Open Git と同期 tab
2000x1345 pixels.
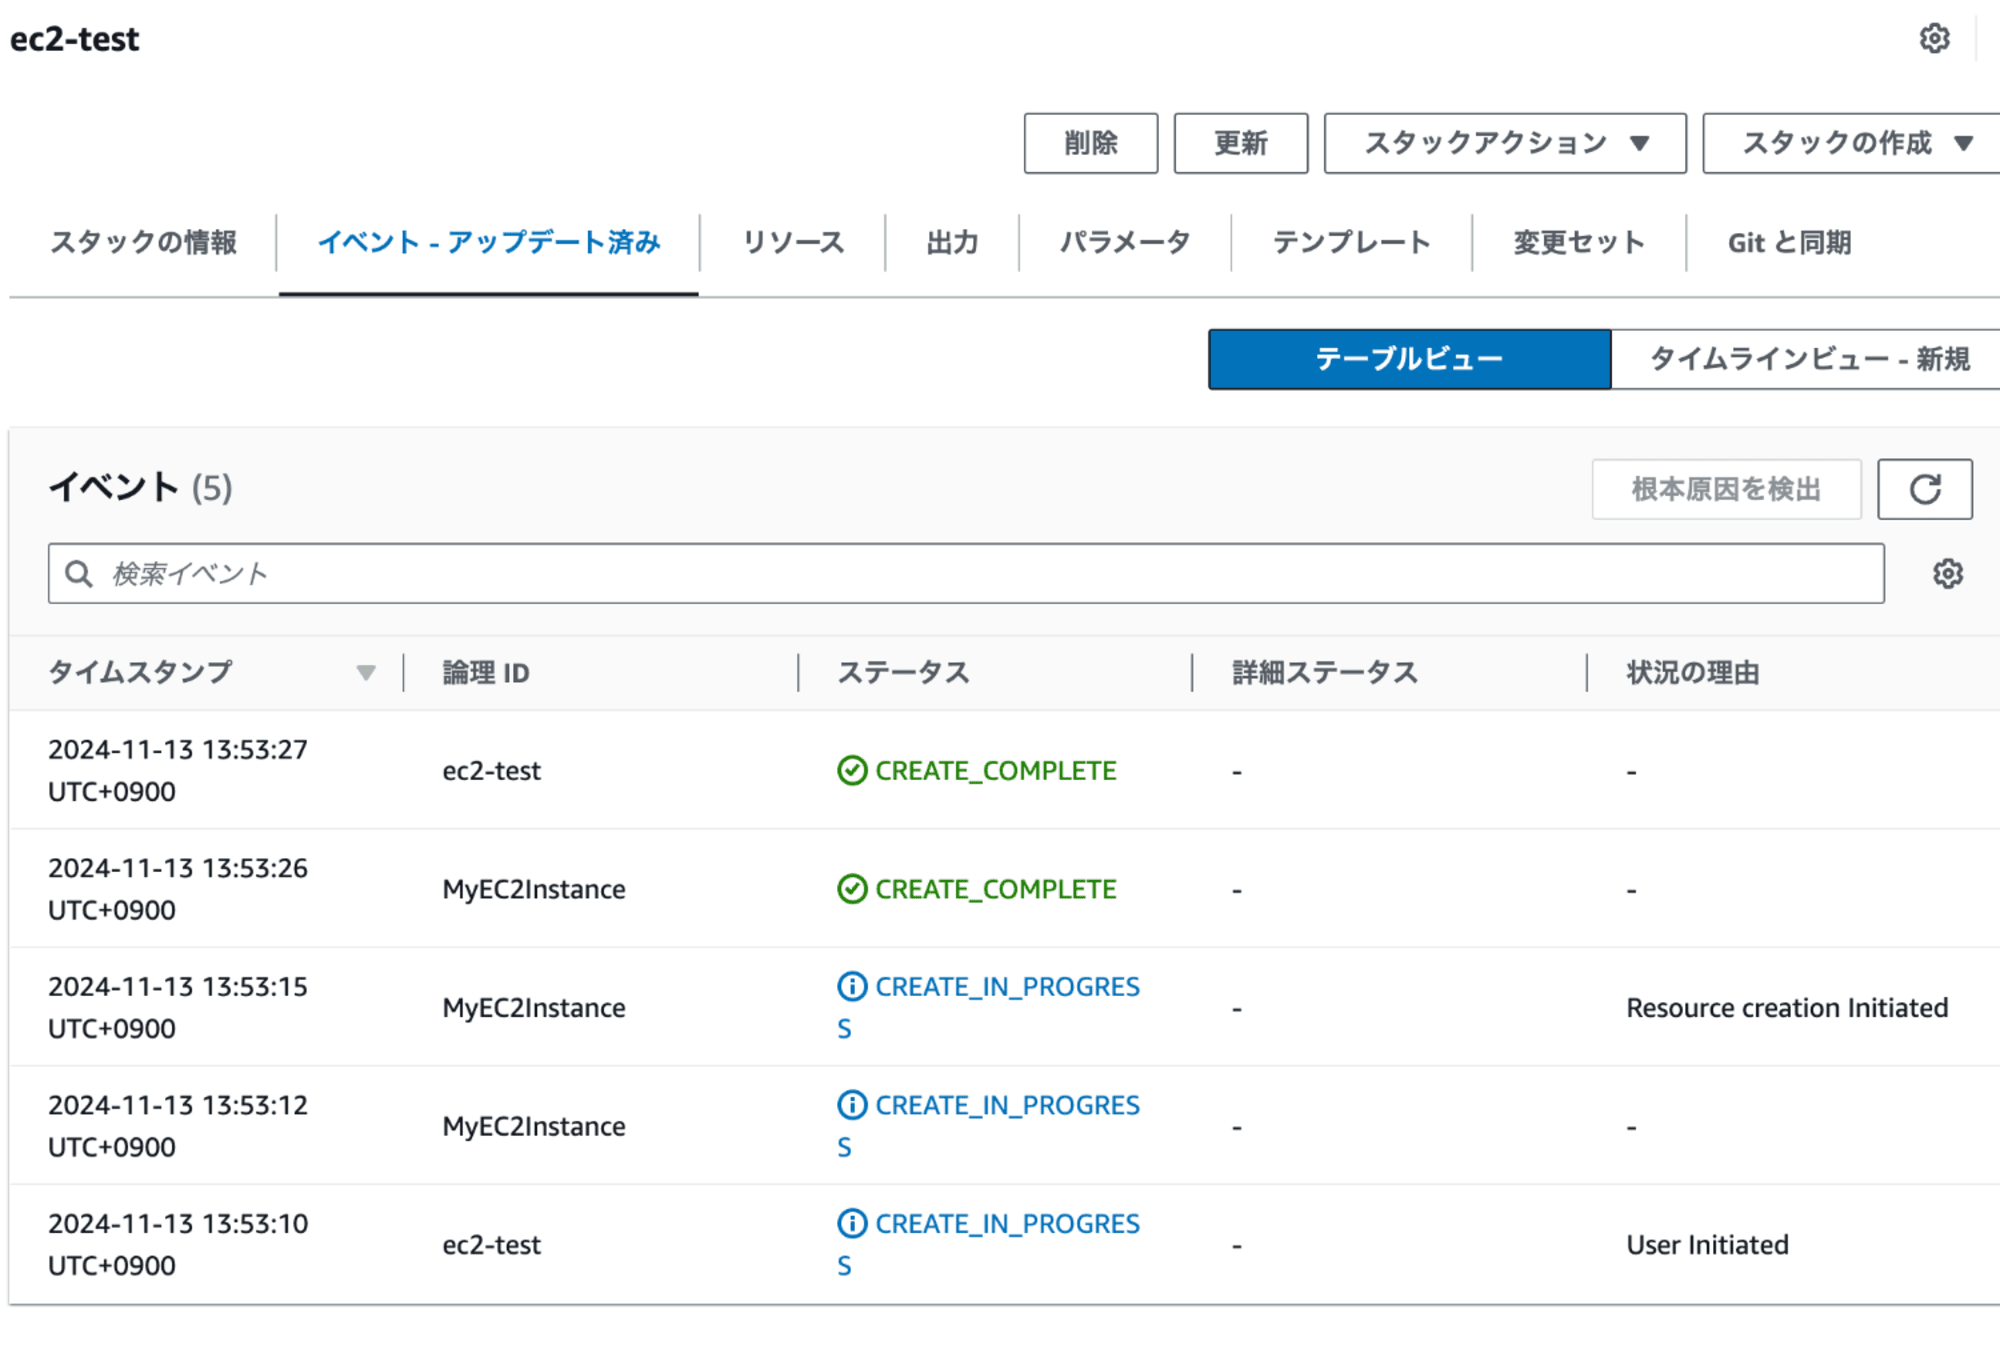[1789, 242]
